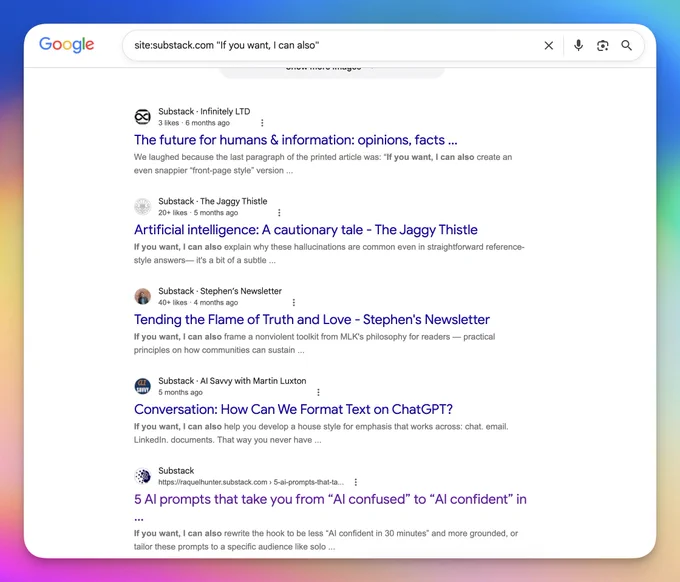Click snippet about rewriting the hook
This screenshot has height=582, width=680.
[326, 540]
